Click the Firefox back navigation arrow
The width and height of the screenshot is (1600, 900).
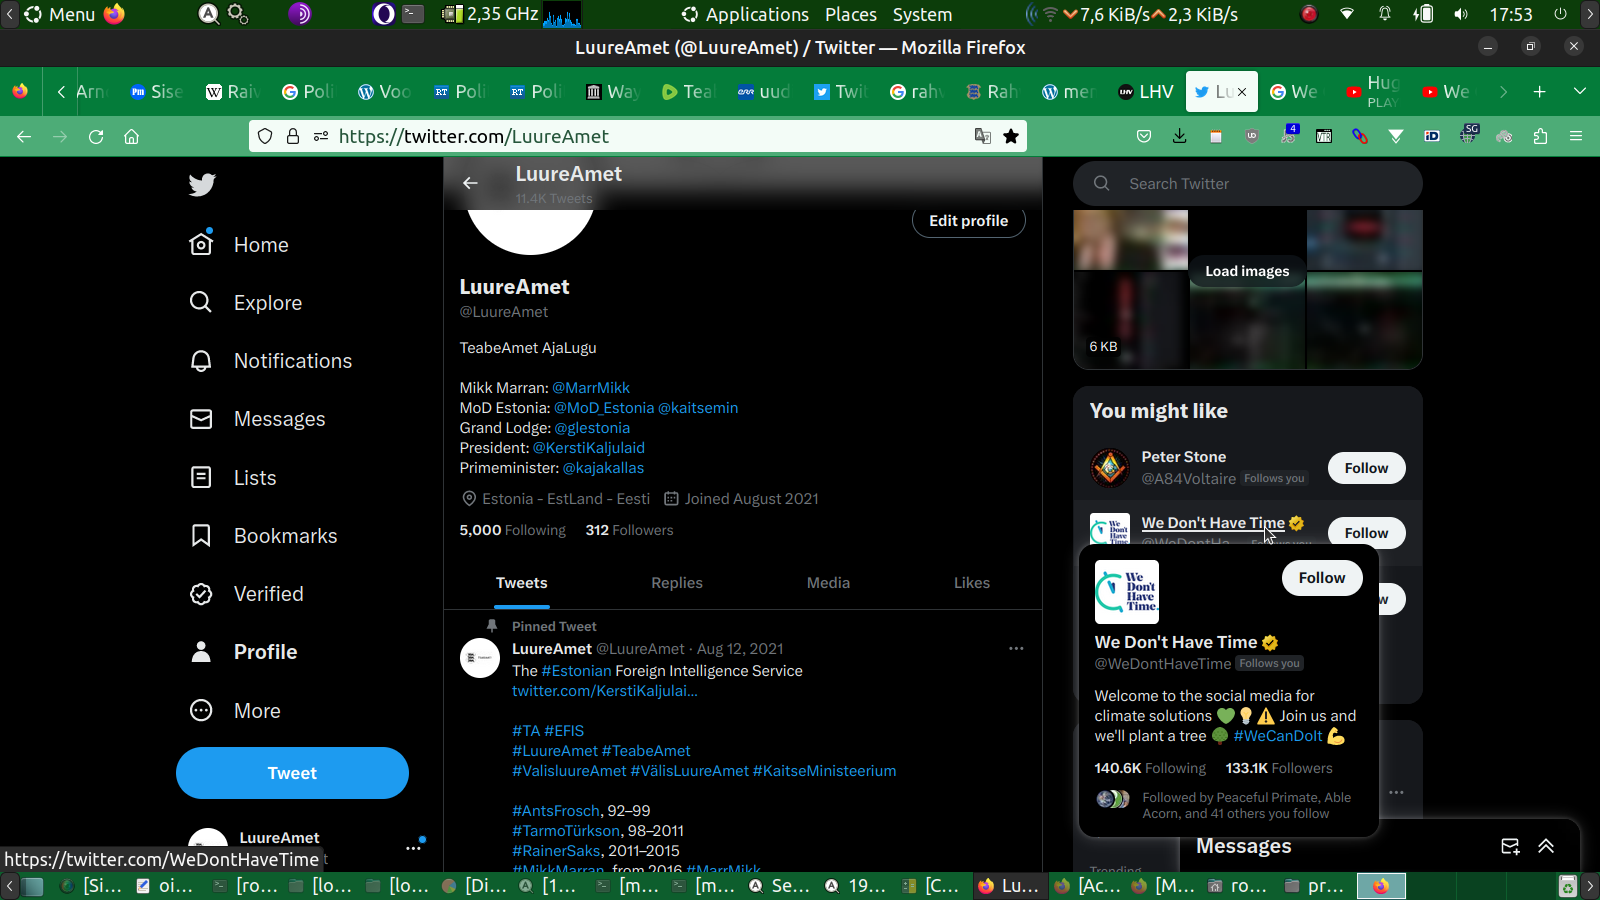[x=24, y=137]
